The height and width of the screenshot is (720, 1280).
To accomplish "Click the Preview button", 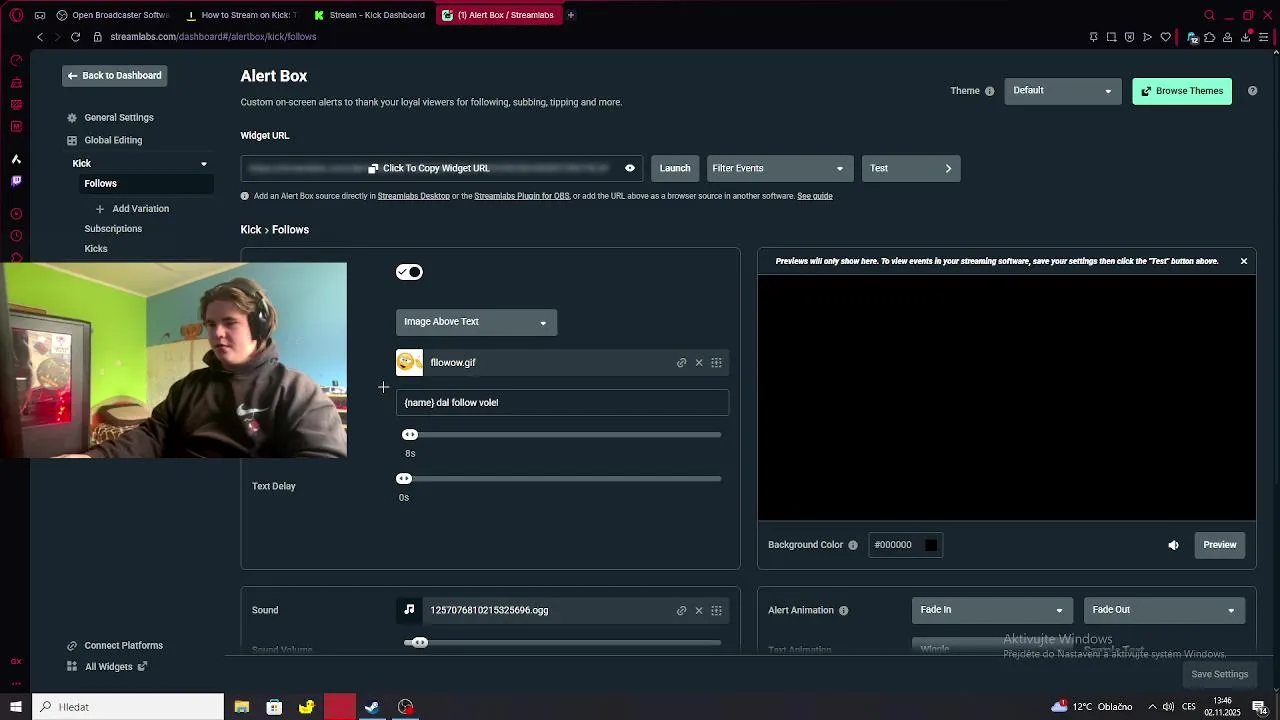I will [1220, 545].
